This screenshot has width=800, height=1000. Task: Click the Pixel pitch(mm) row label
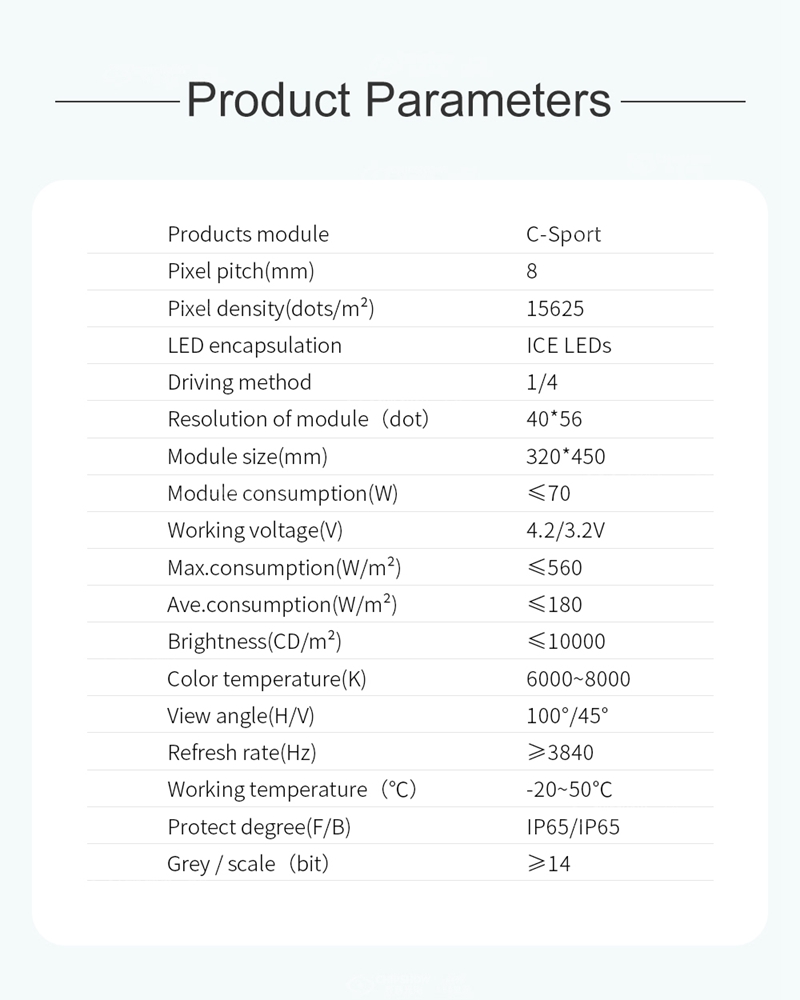pos(241,271)
